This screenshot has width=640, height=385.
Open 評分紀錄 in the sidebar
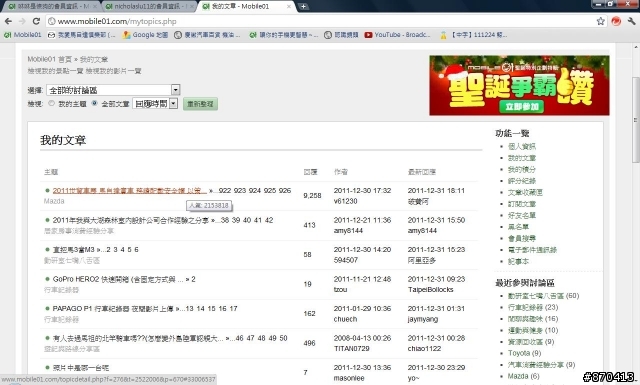point(522,181)
